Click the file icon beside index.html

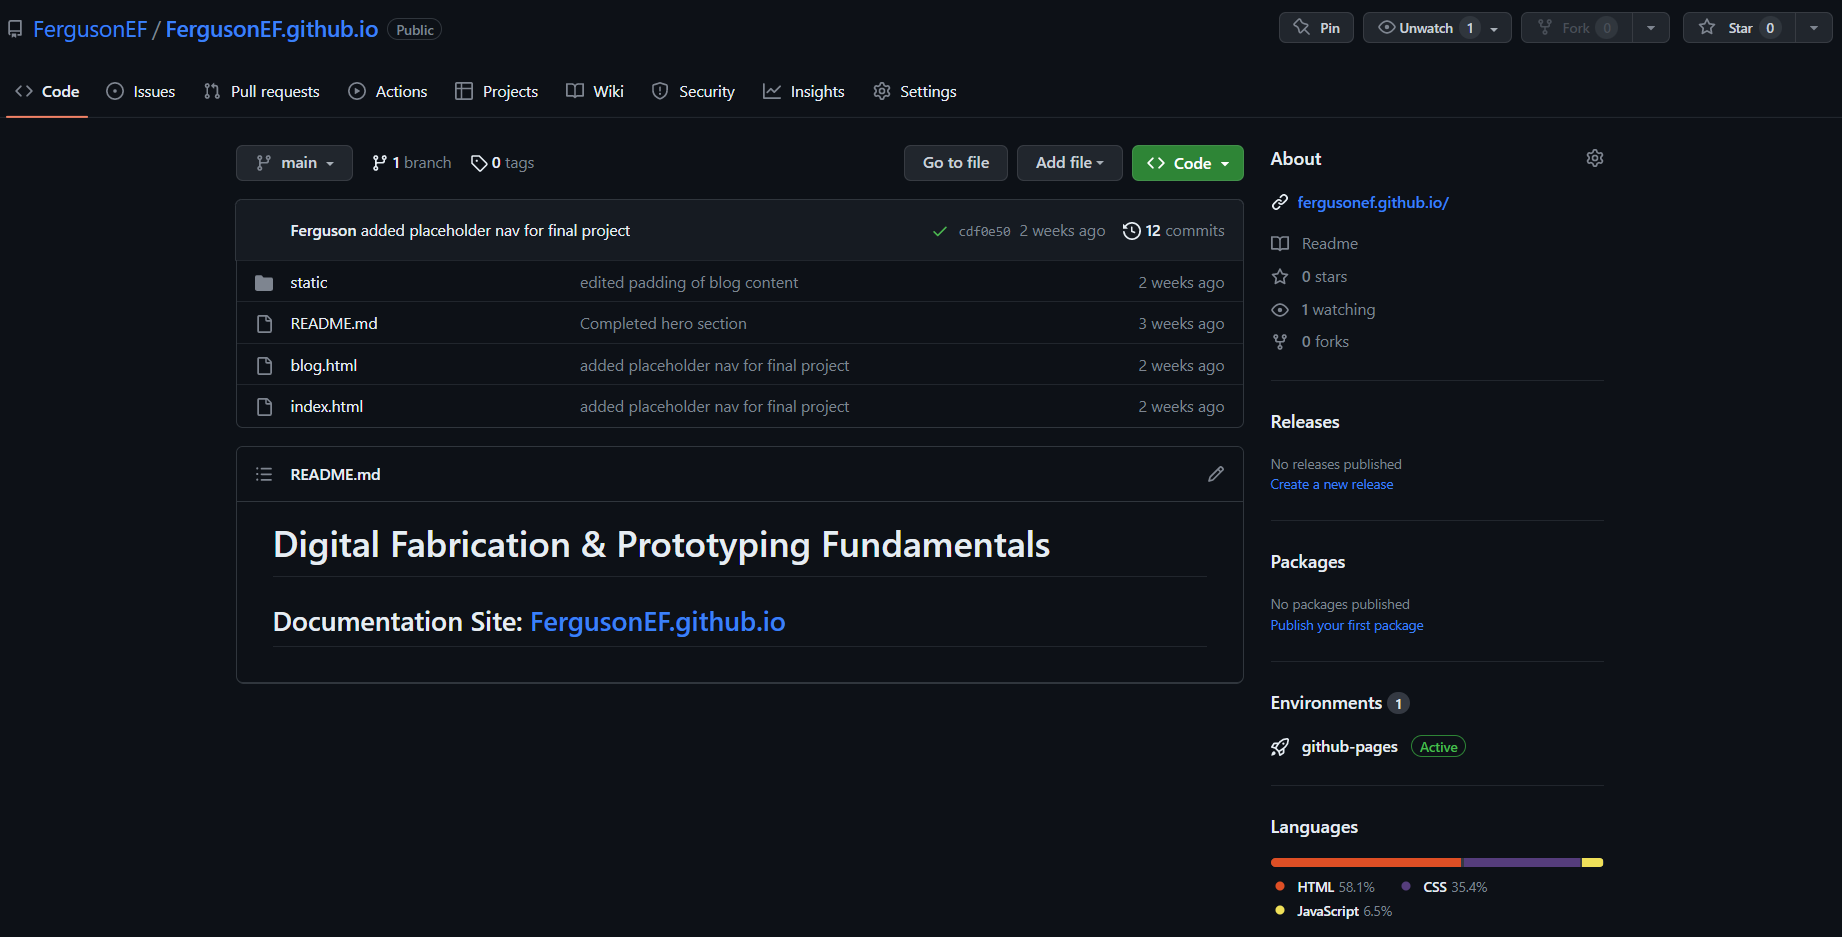[x=264, y=407]
